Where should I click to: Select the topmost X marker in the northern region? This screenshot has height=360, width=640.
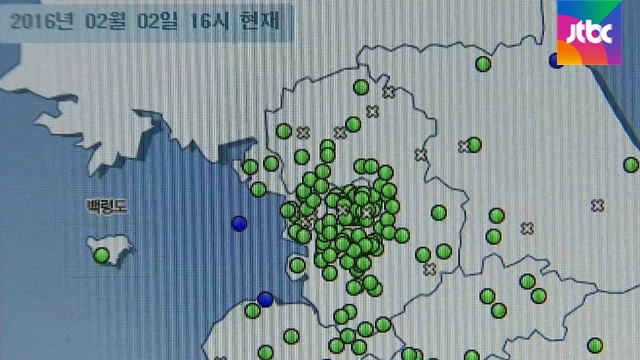click(x=389, y=92)
